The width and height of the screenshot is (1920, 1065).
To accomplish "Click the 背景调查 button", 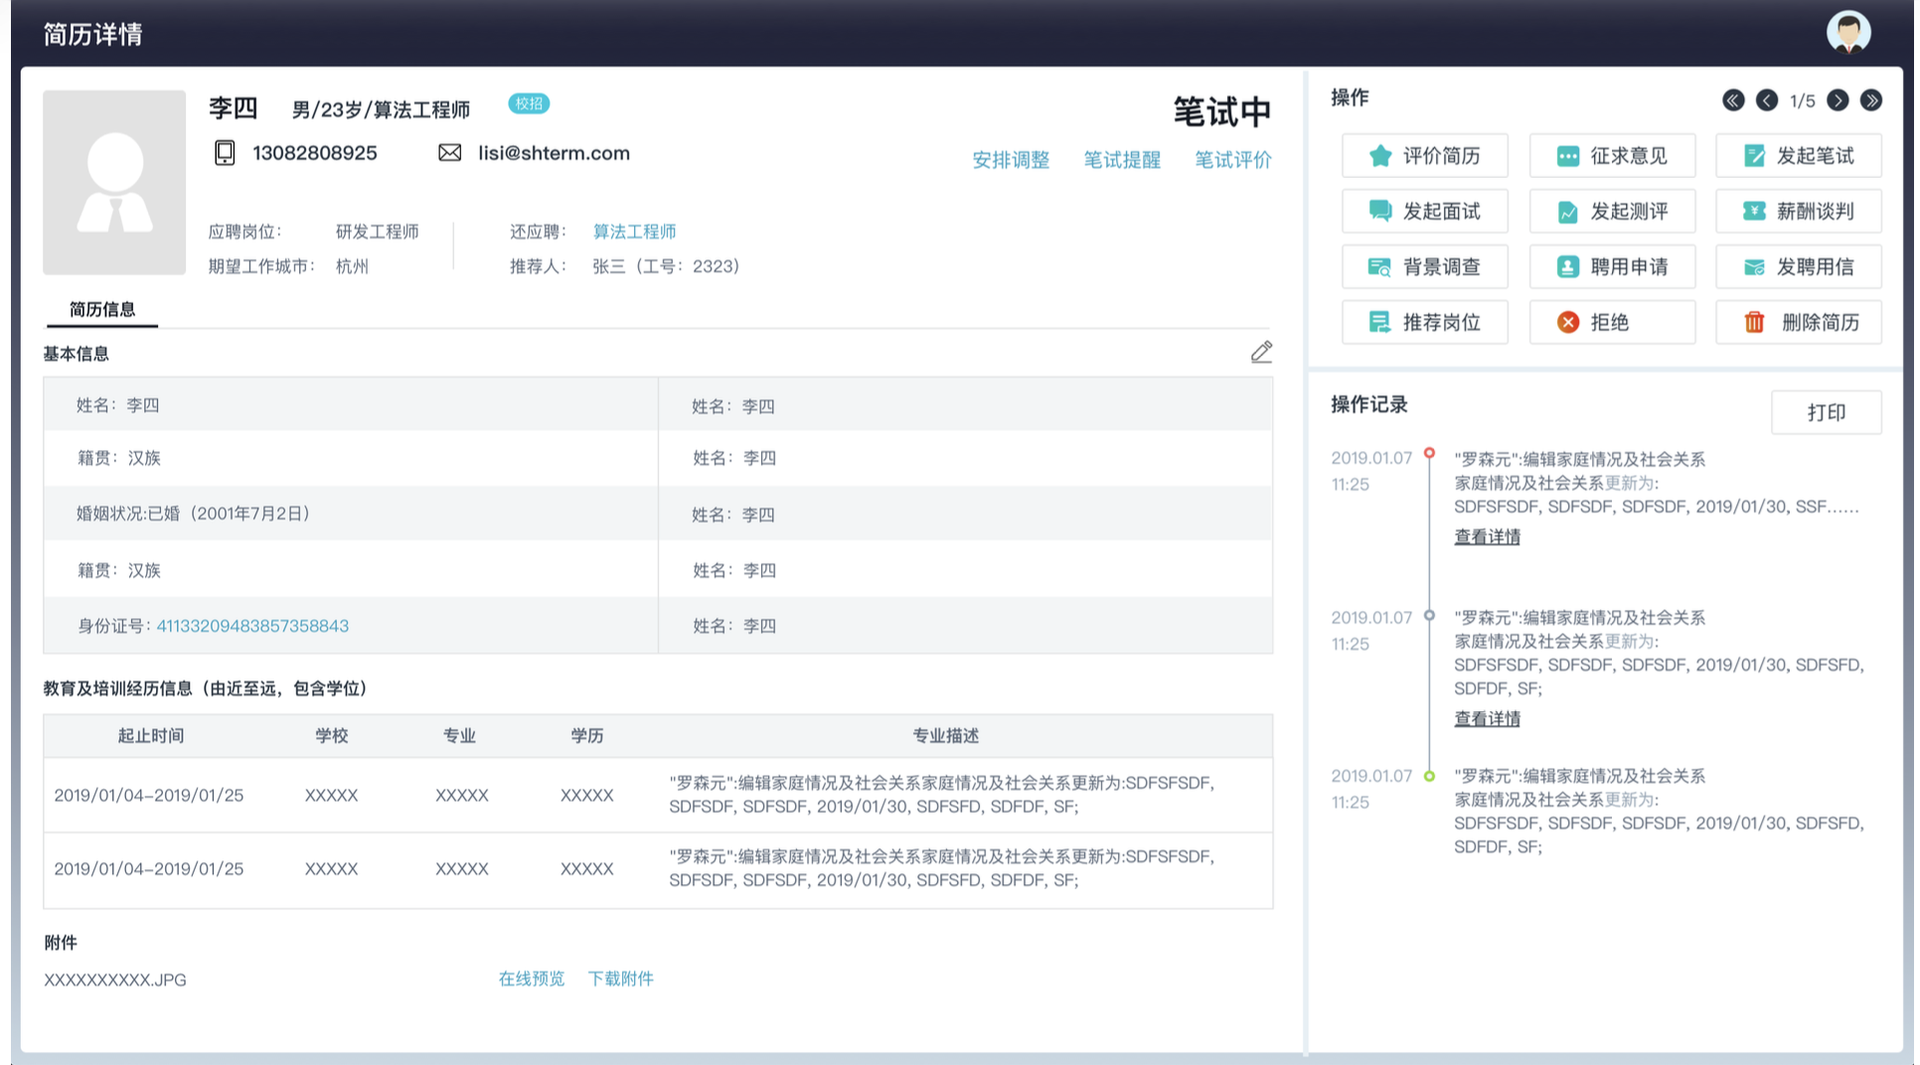I will [x=1425, y=267].
